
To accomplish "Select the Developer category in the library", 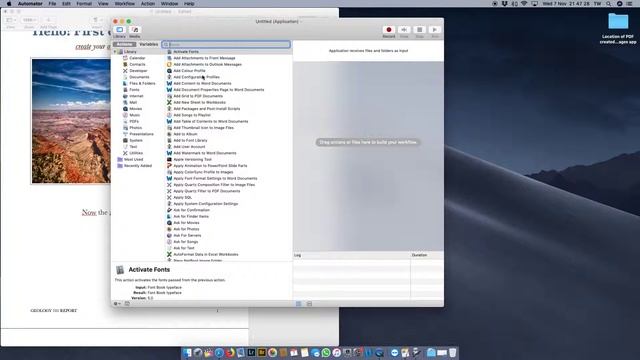I will point(138,71).
